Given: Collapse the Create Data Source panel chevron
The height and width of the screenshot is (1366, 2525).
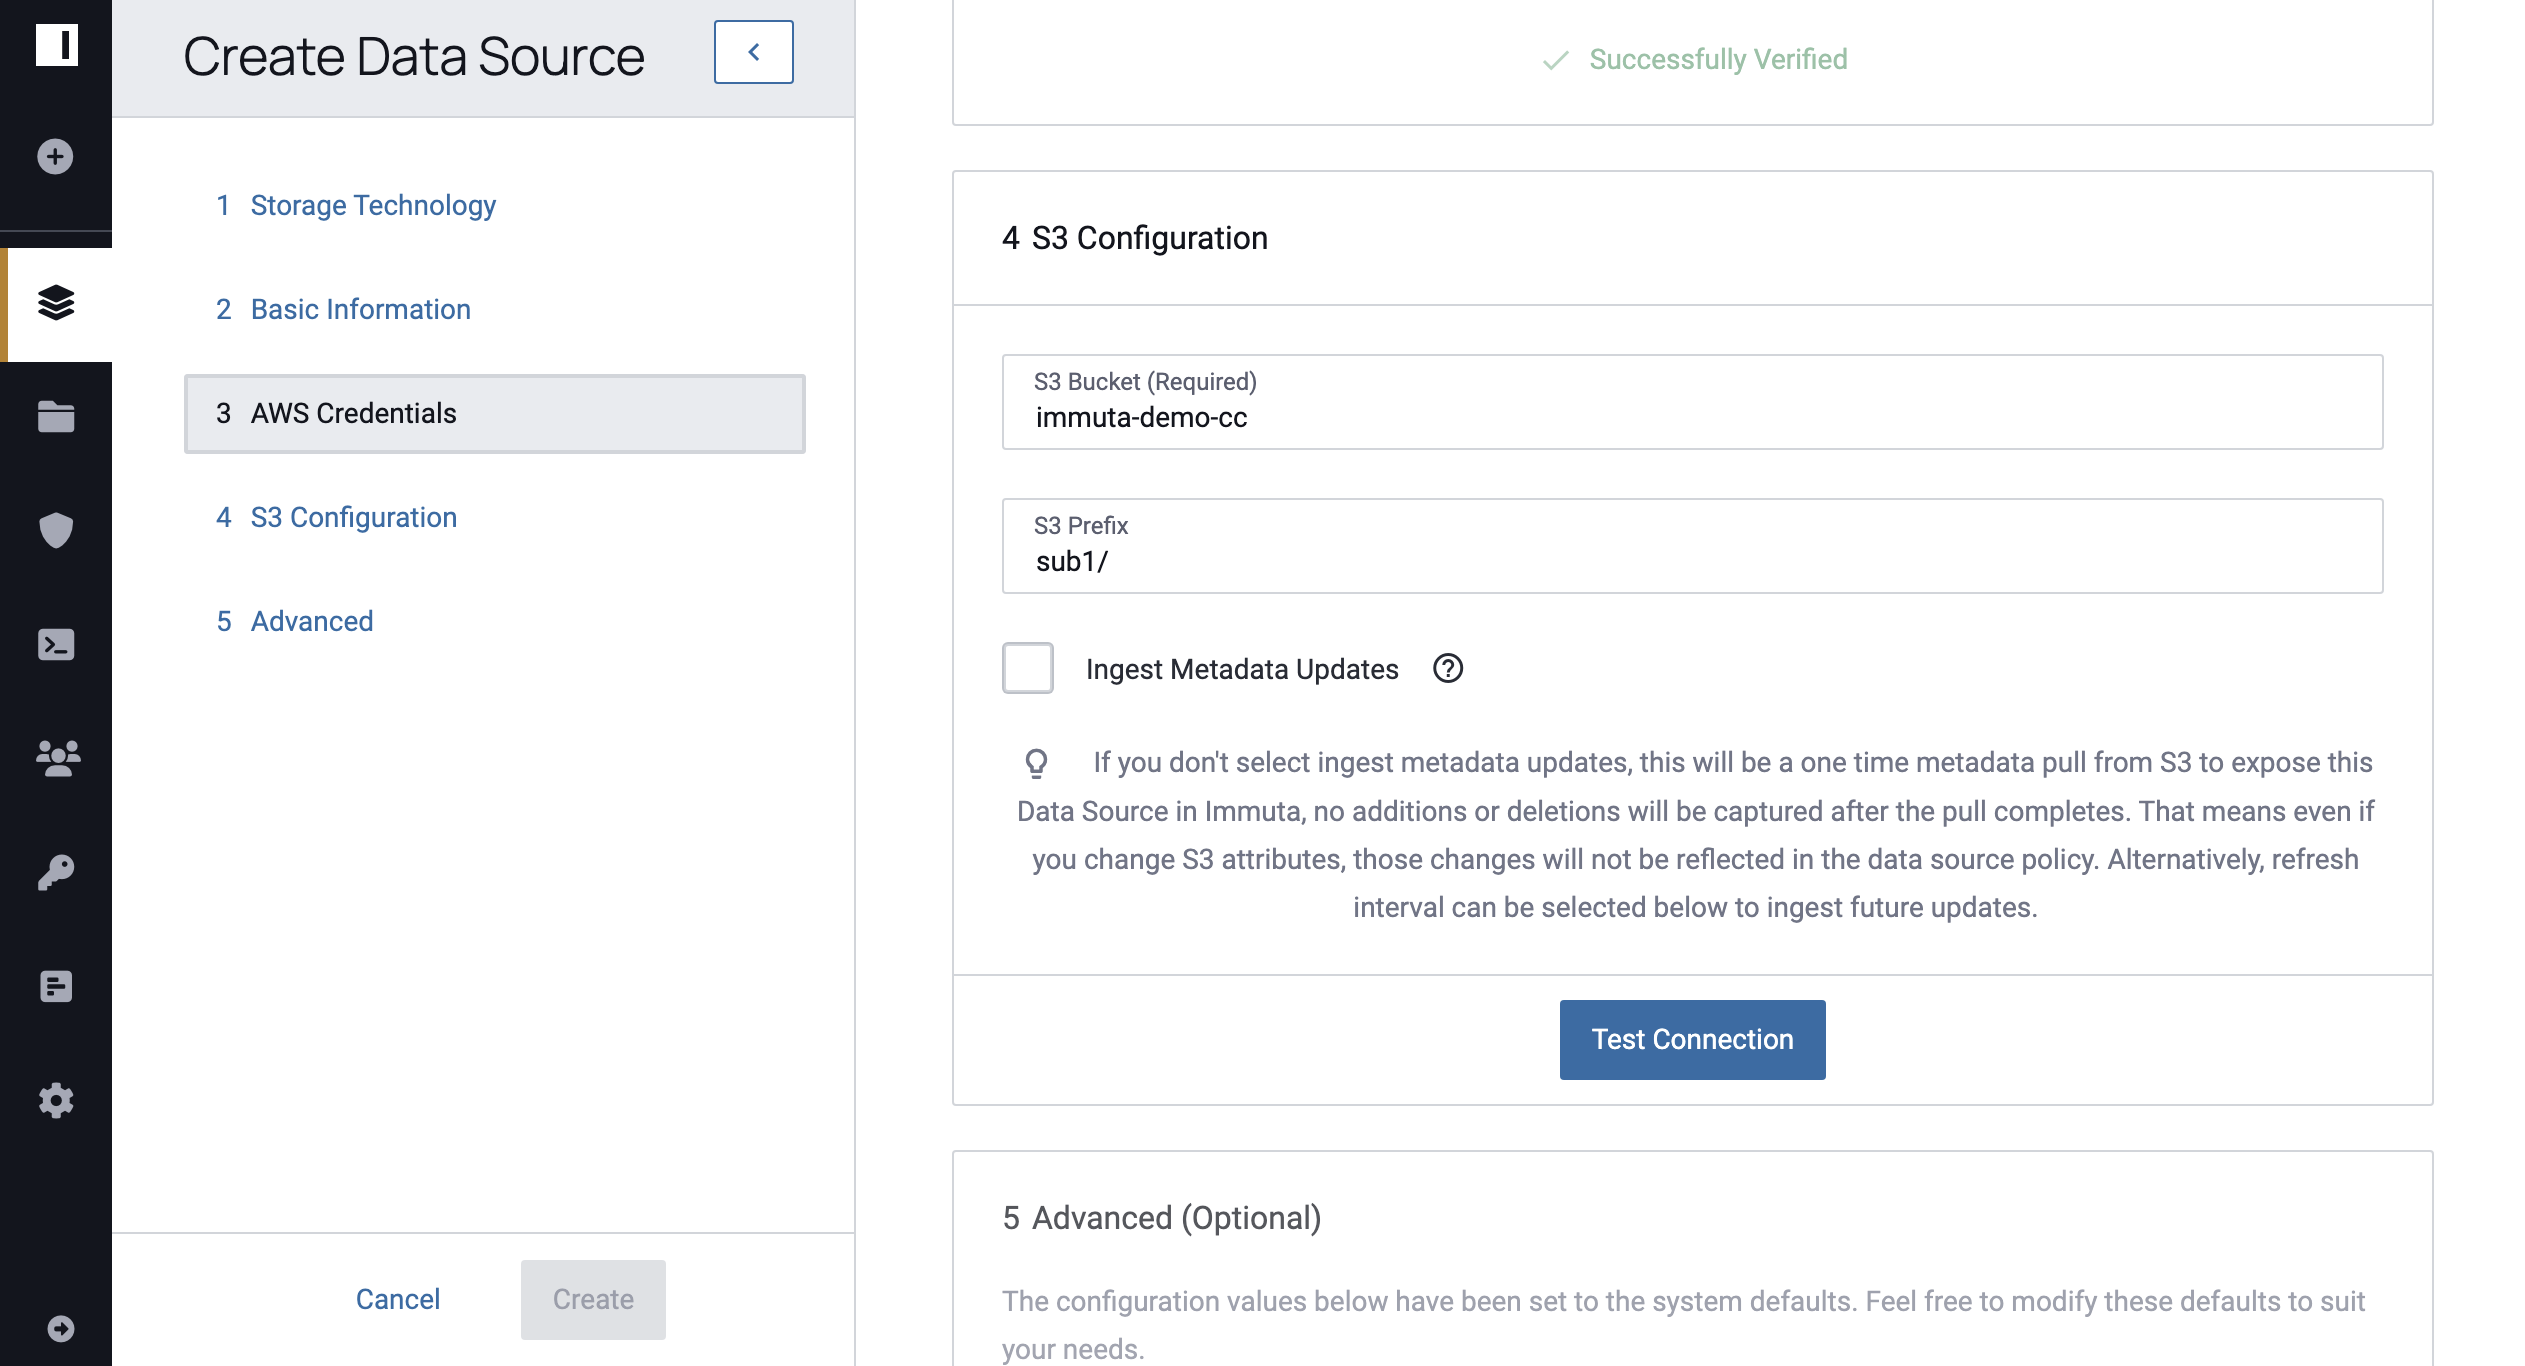Looking at the screenshot, I should pos(754,52).
